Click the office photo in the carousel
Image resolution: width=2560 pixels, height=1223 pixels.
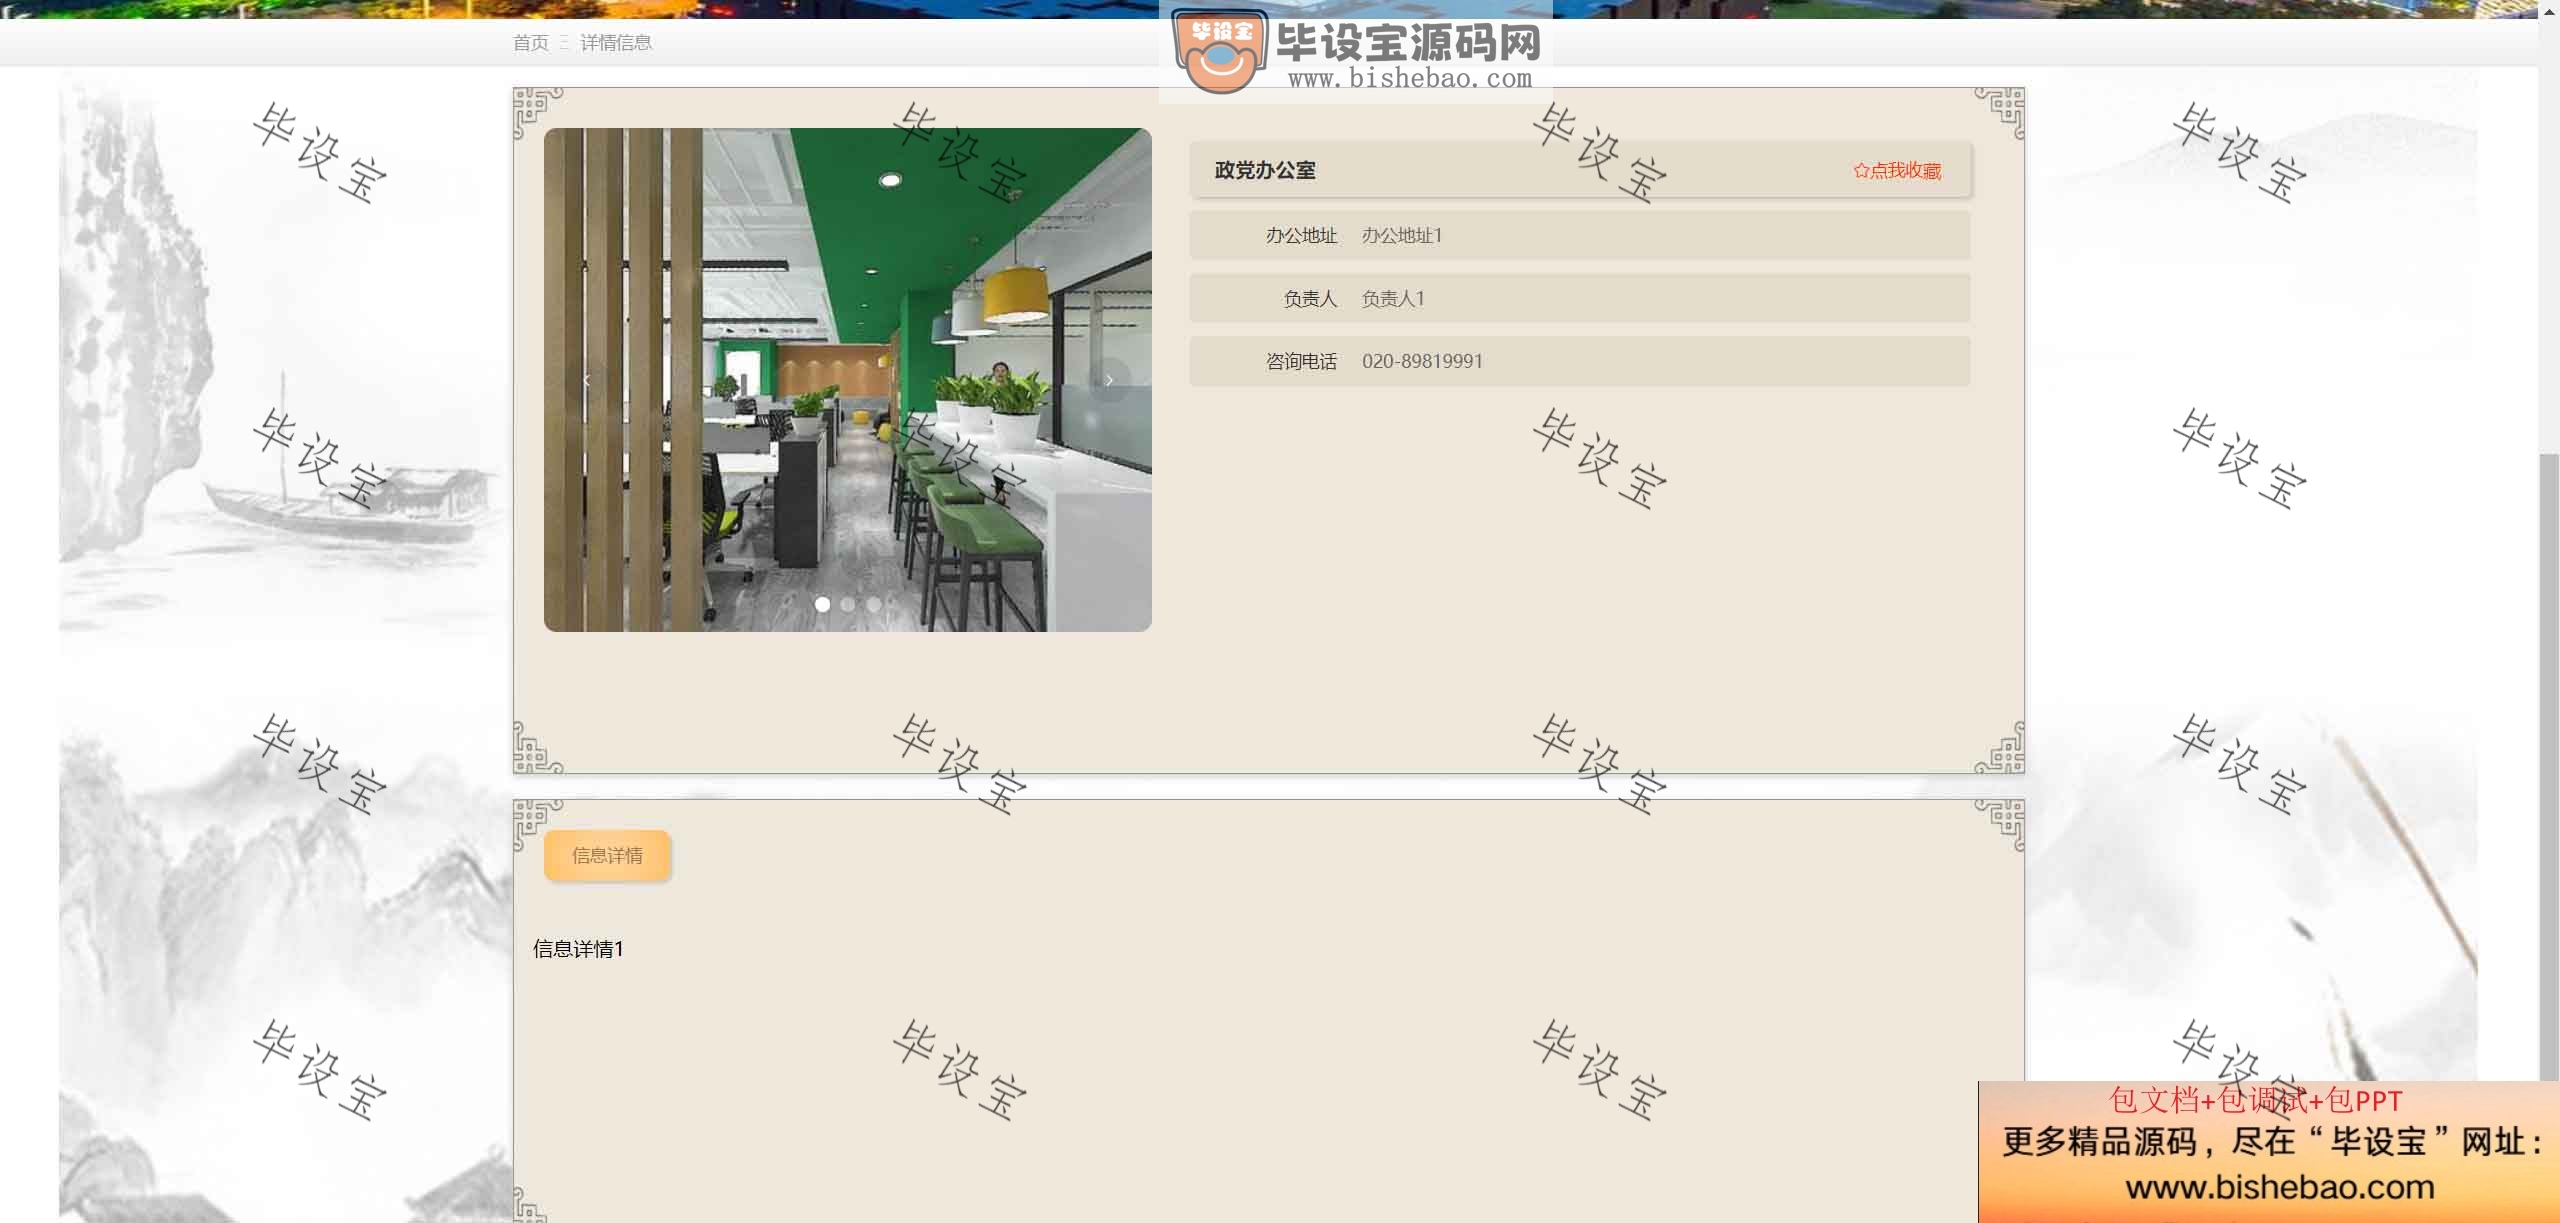coord(847,379)
